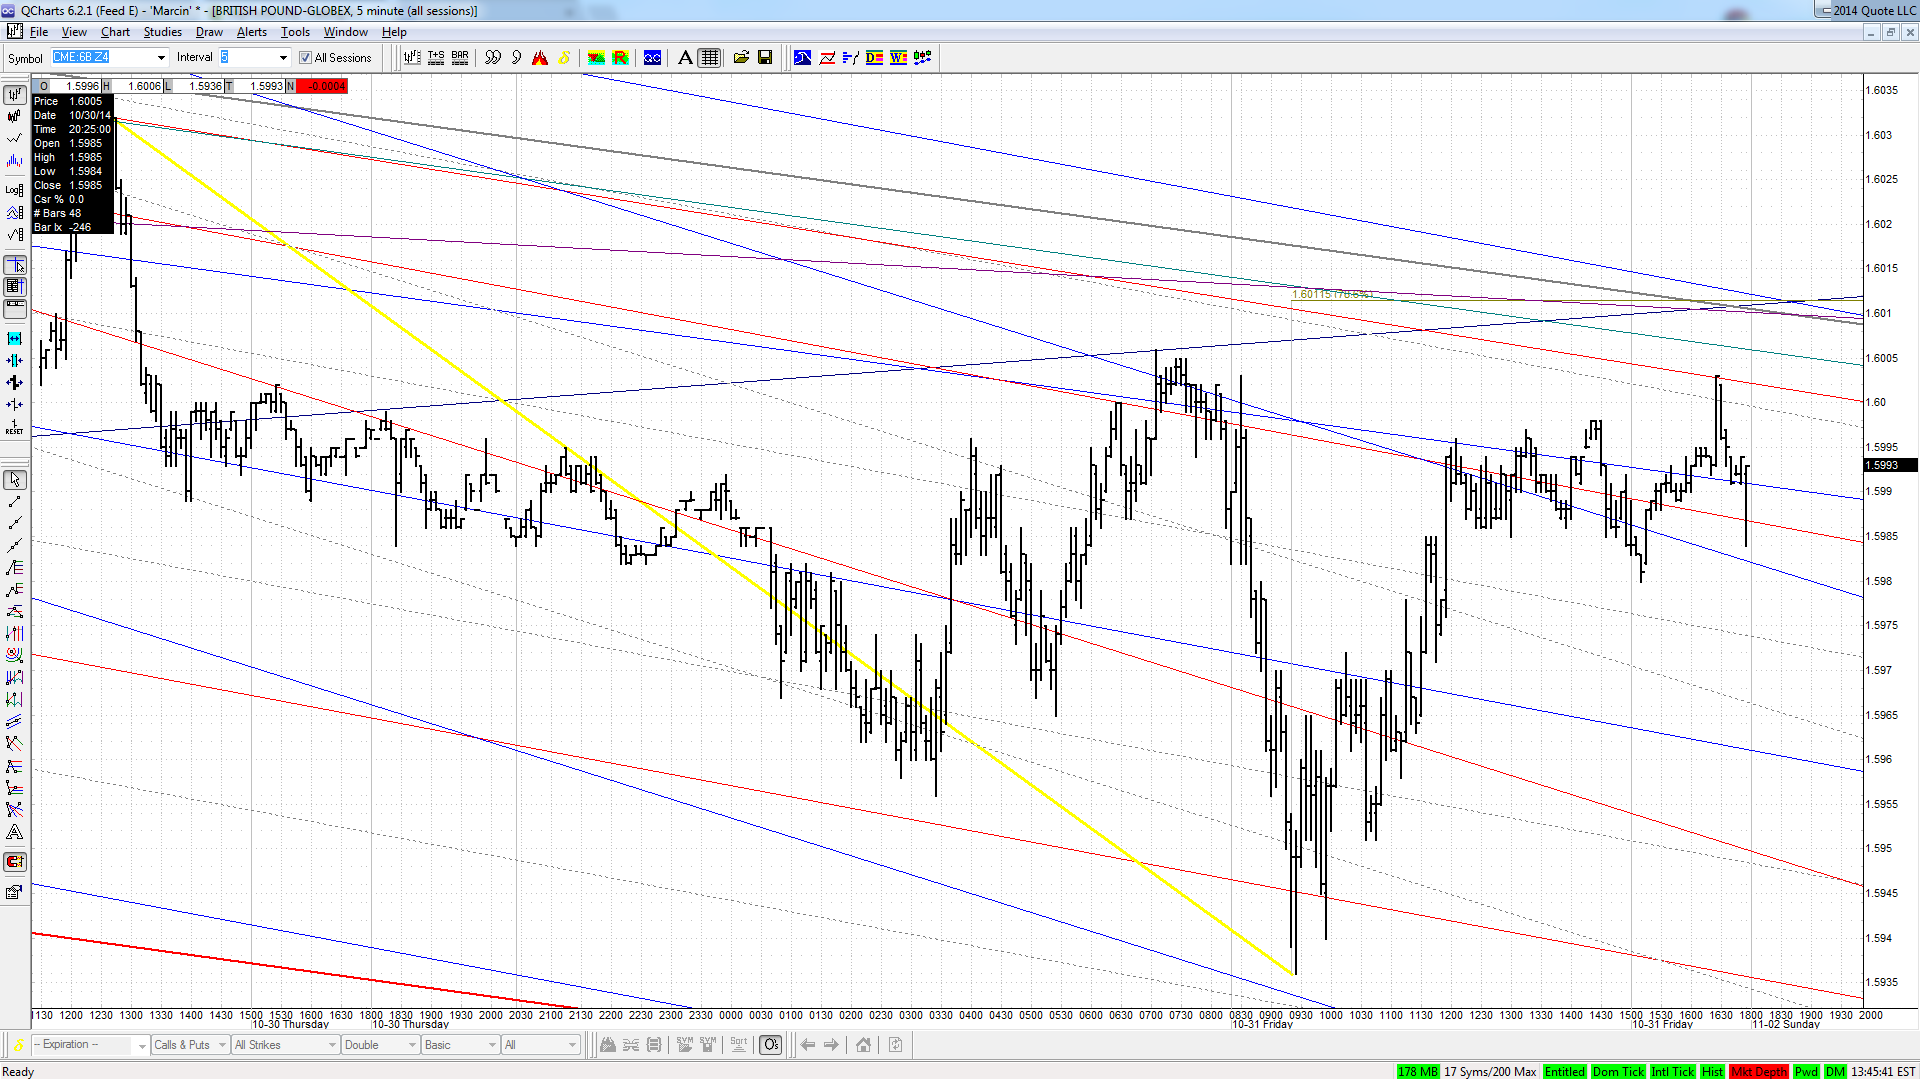Viewport: 1920px width, 1080px height.
Task: Click the red net change -0.0004 field
Action: click(322, 86)
